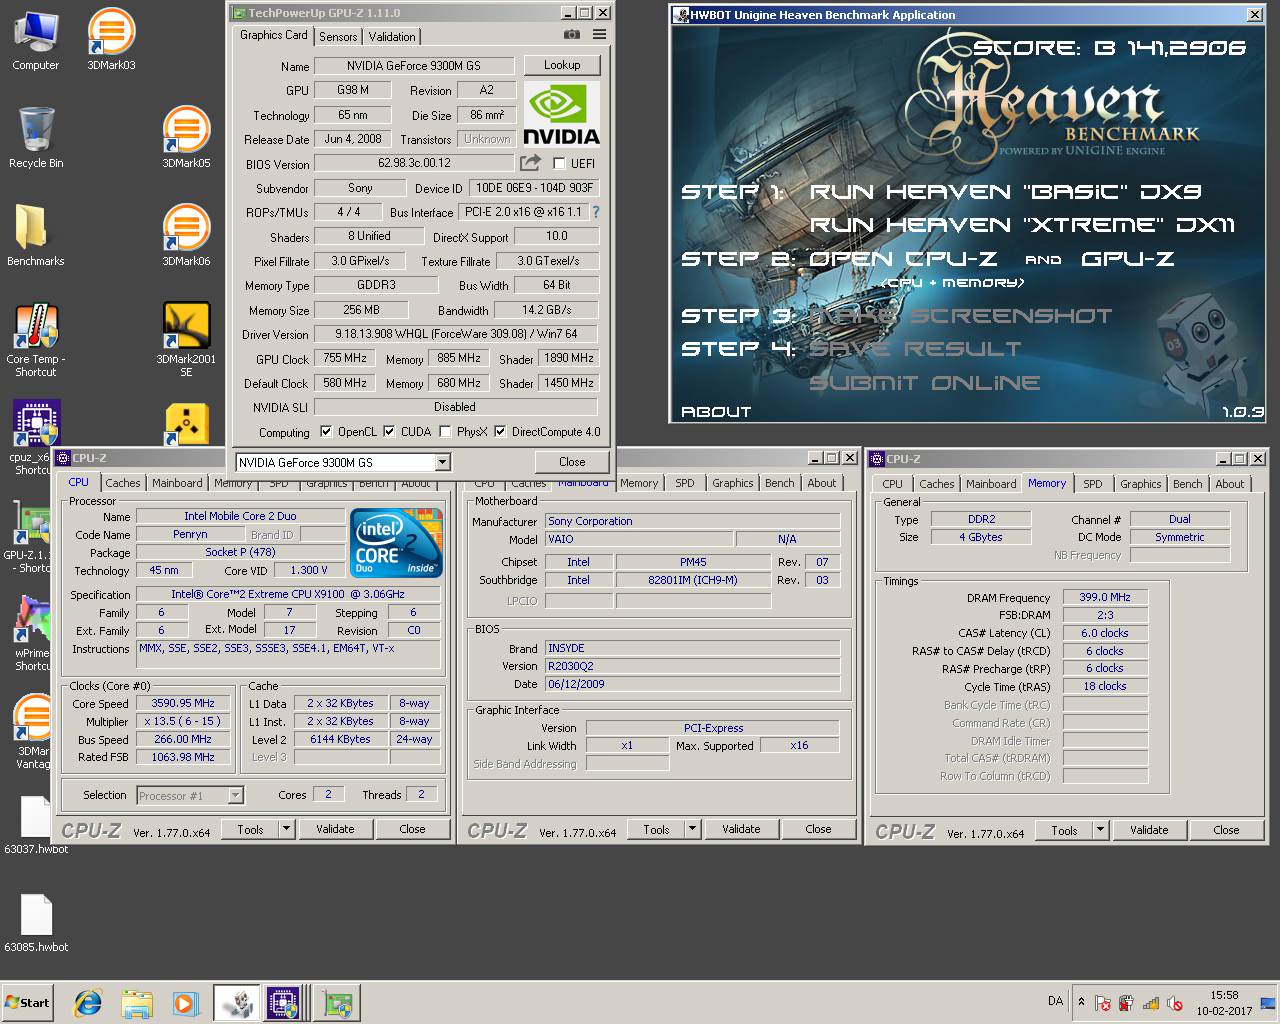Open Caches tab in CPU-Z CPU window
The width and height of the screenshot is (1280, 1024).
coord(123,483)
